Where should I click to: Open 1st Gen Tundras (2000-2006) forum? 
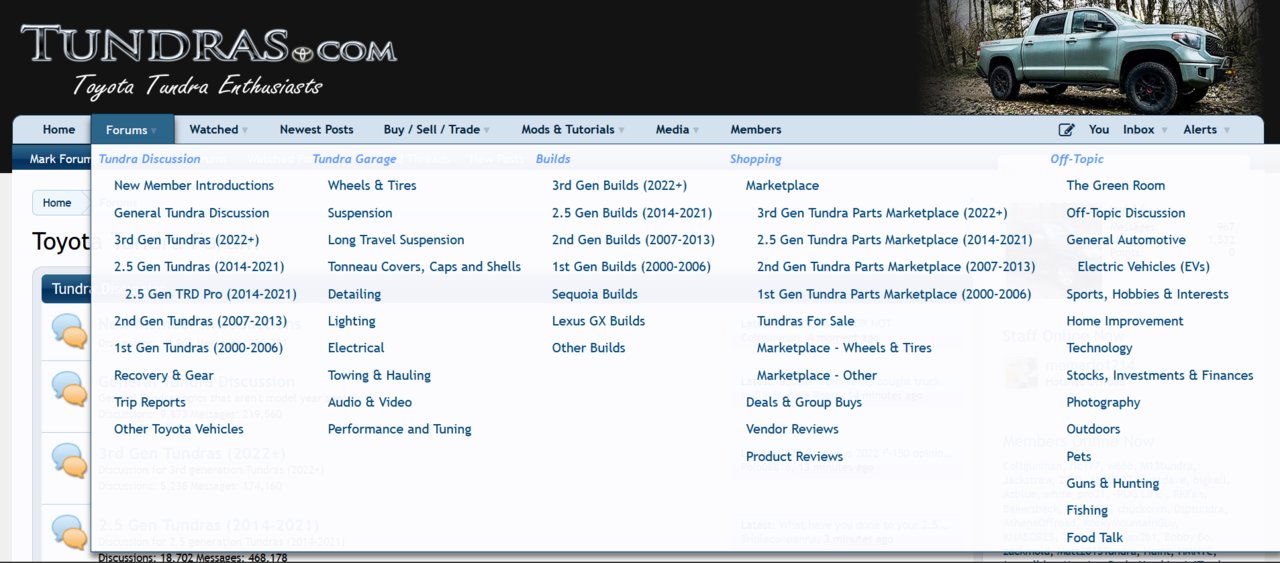[x=198, y=348]
